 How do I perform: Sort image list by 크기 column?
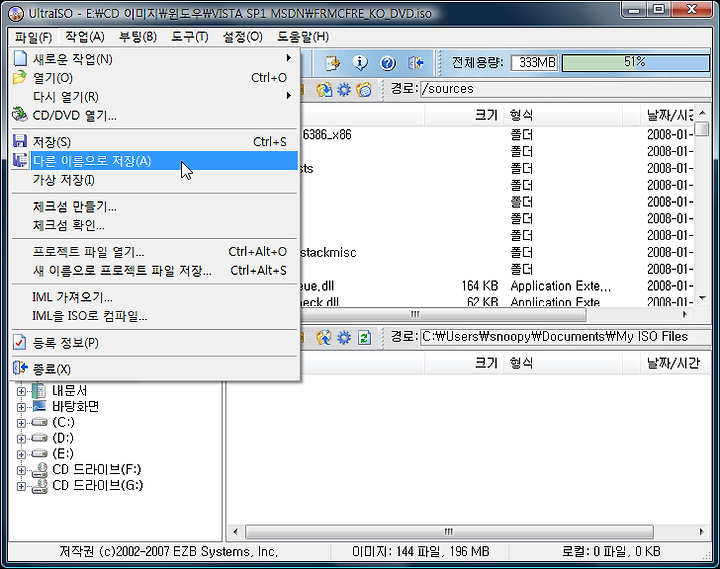click(x=464, y=115)
